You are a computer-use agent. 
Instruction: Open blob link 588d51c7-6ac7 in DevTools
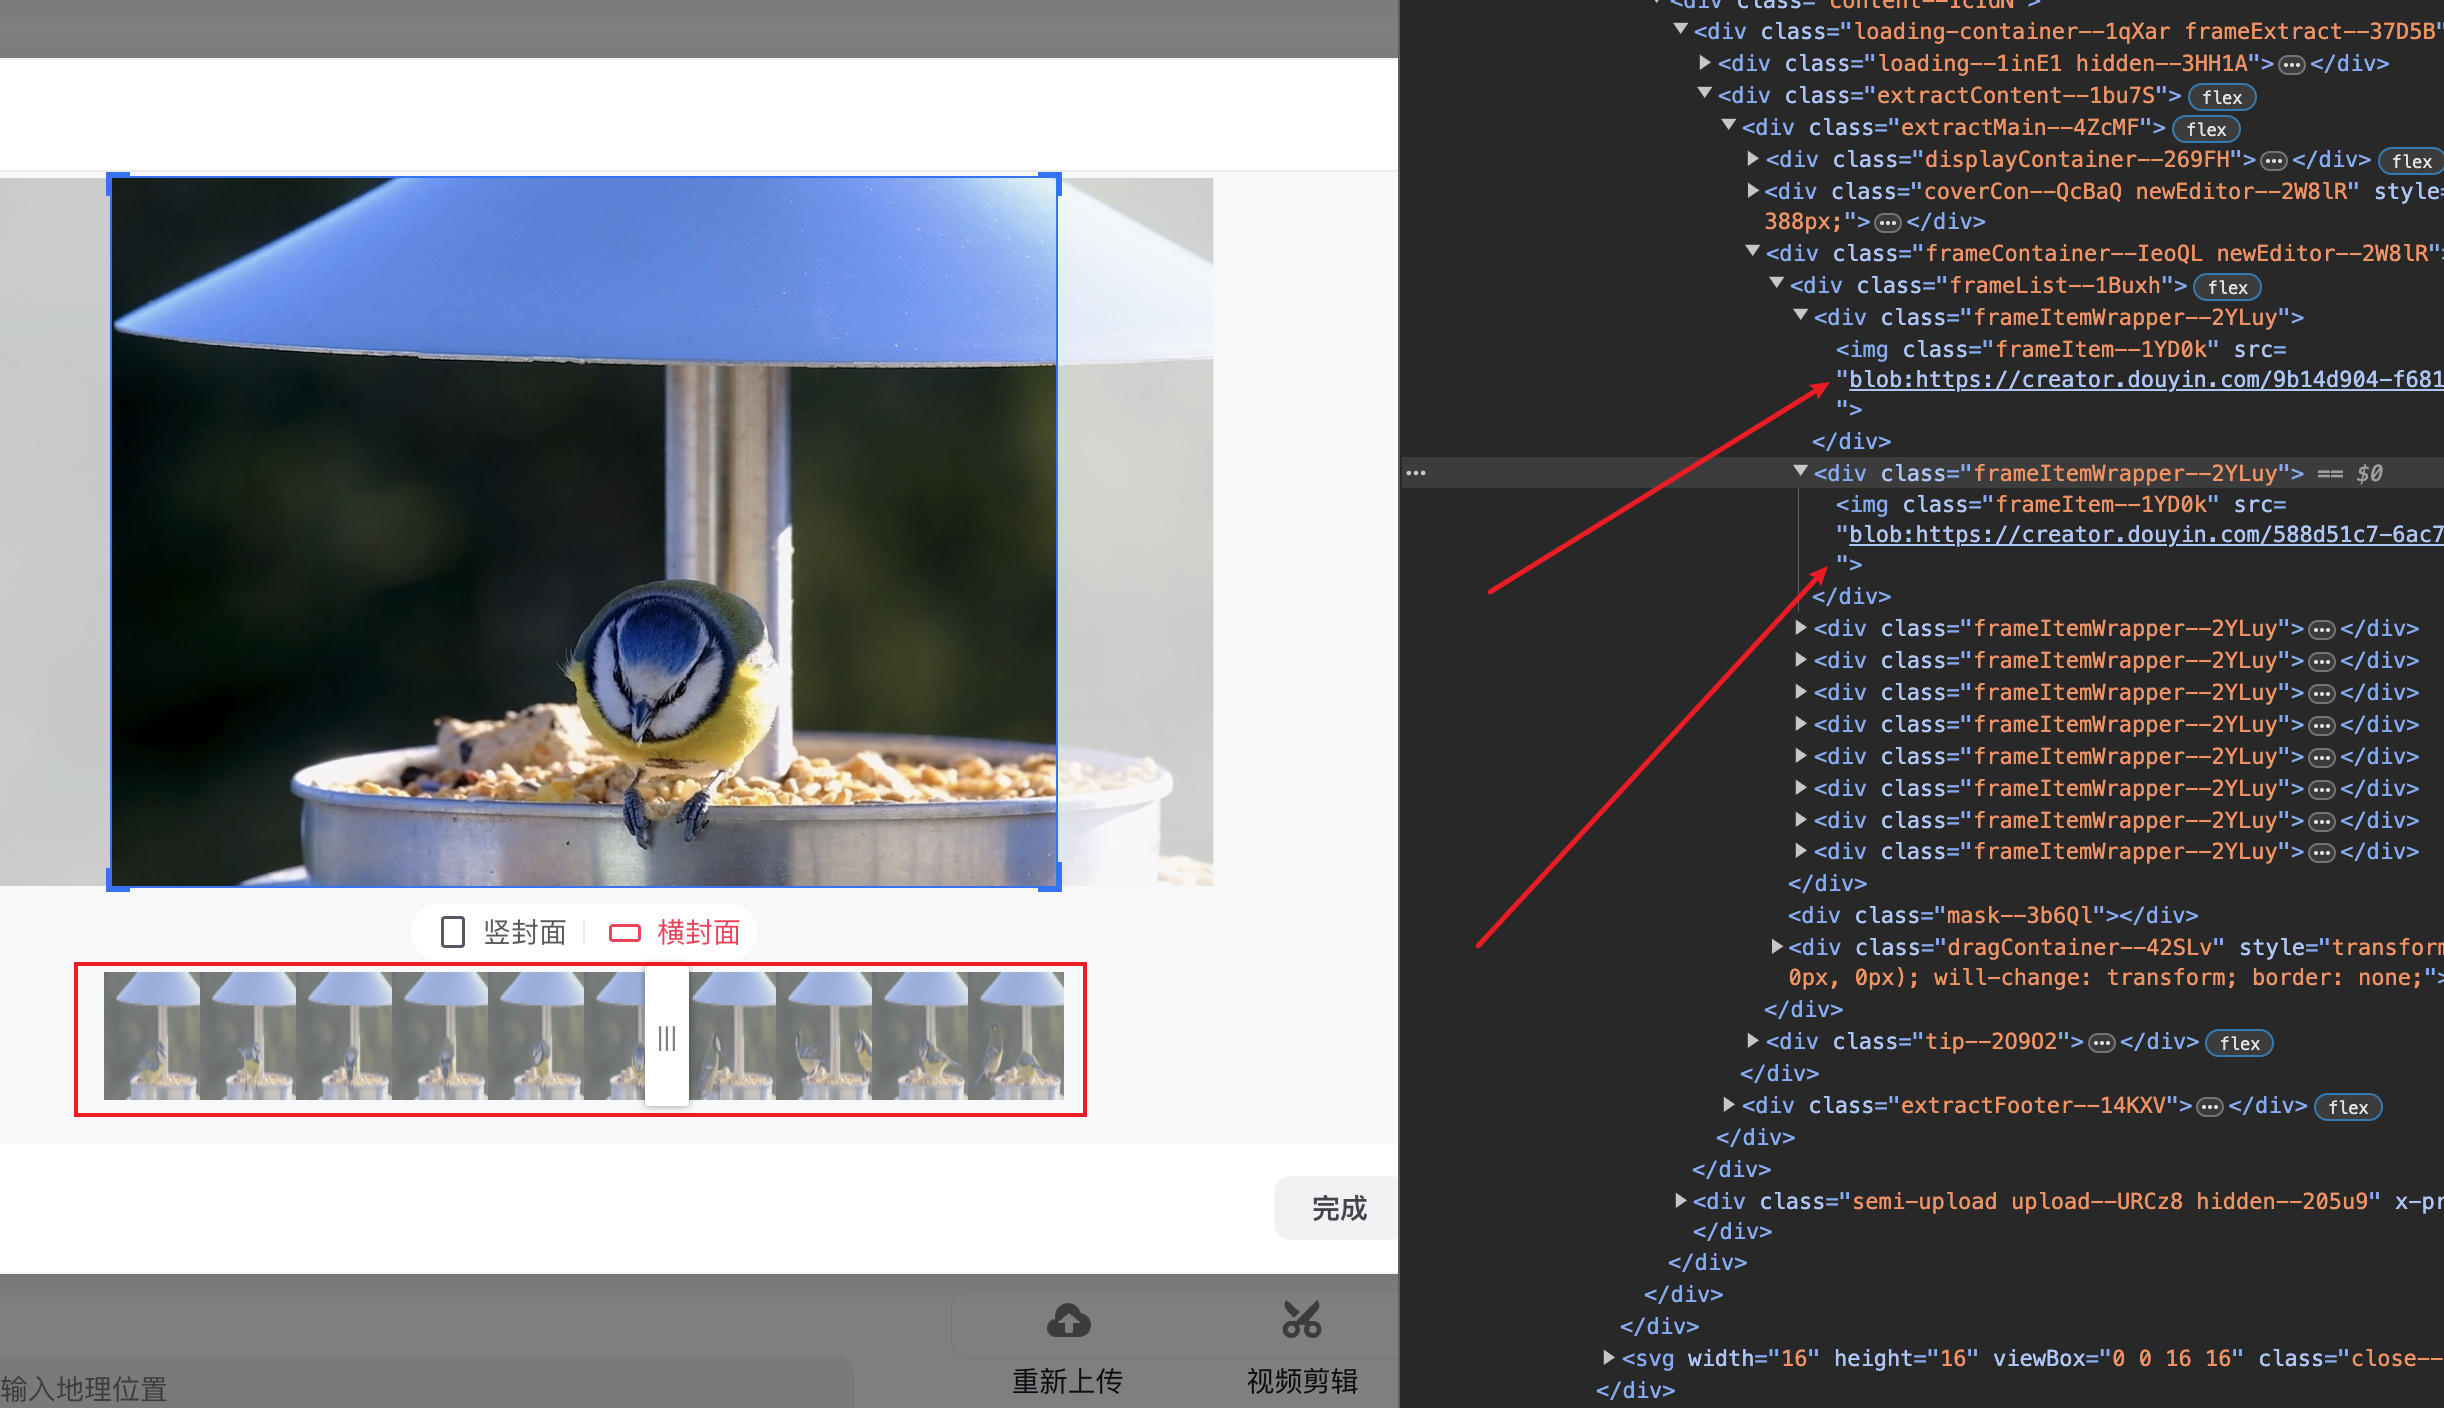2146,535
